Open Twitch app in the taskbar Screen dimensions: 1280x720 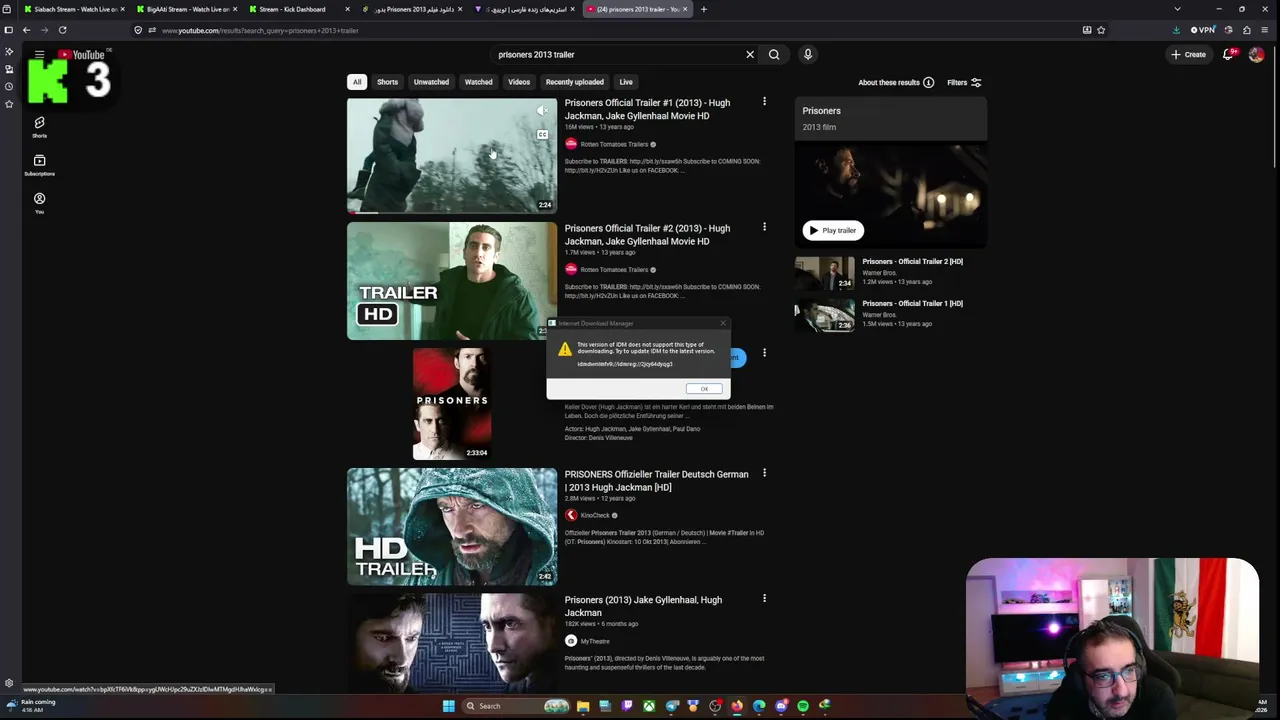click(x=627, y=706)
